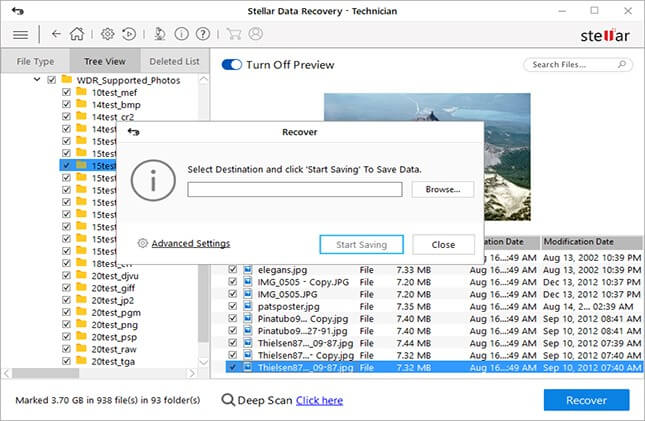Click back arrow icon in title bar
This screenshot has height=421, width=645.
tap(18, 11)
